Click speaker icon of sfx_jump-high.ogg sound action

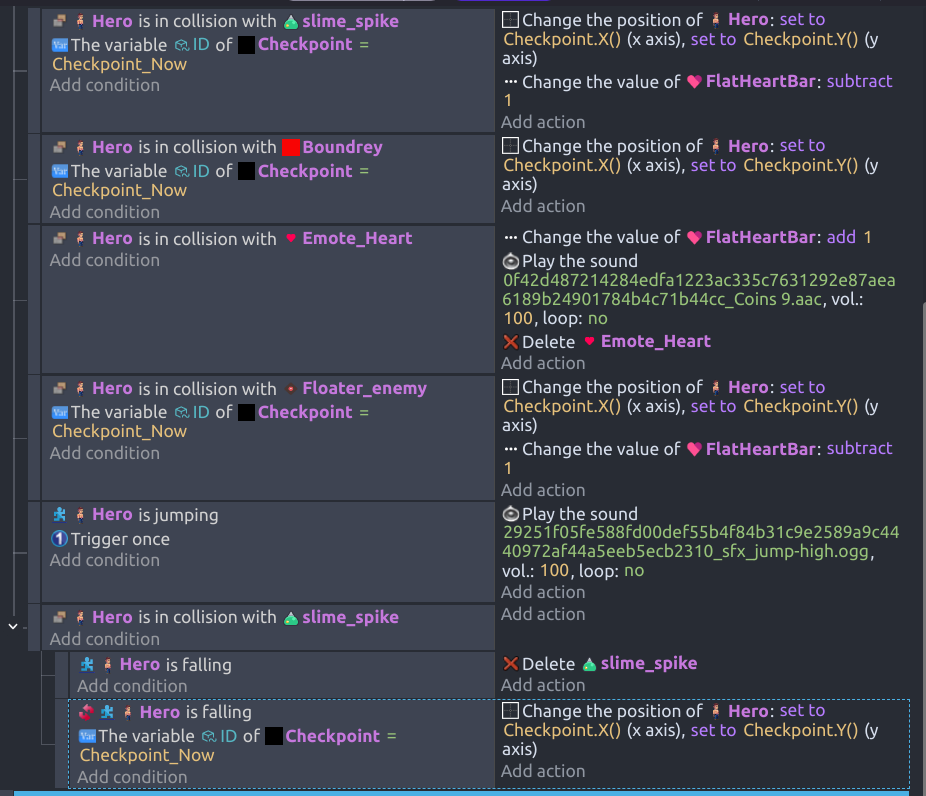(510, 514)
